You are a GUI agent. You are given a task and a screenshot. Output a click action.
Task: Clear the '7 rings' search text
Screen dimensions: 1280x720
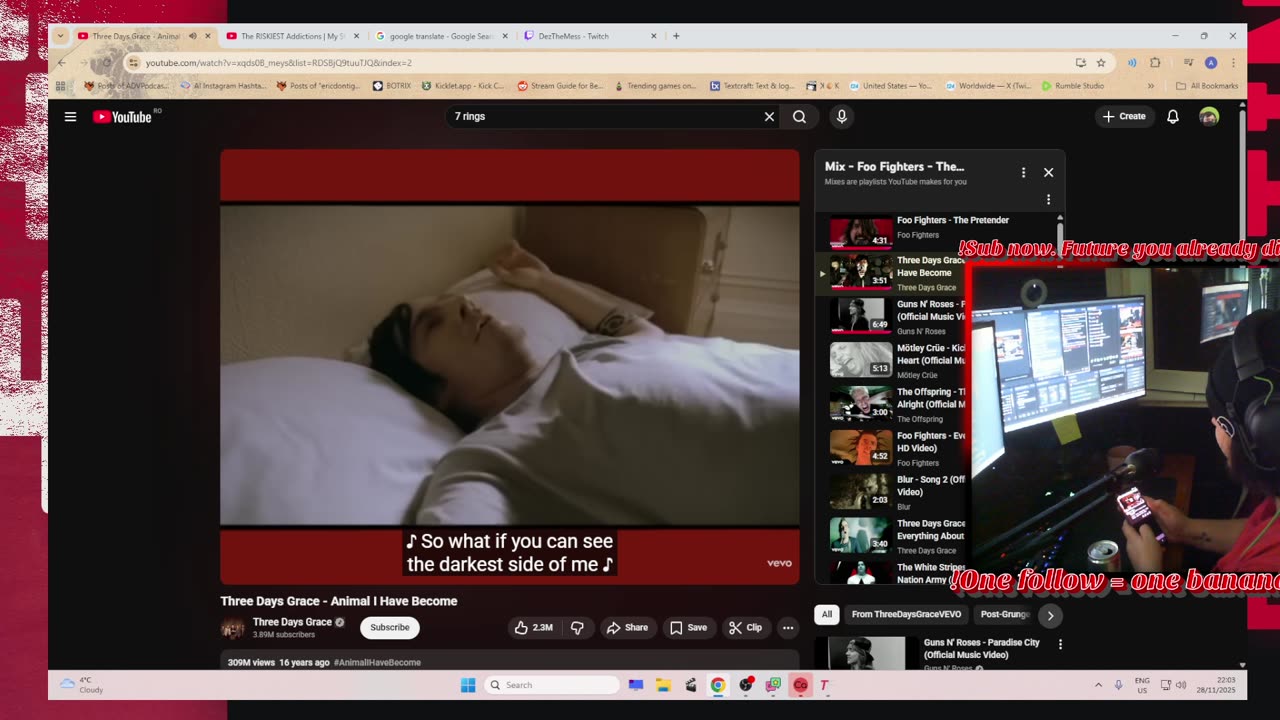(x=769, y=117)
